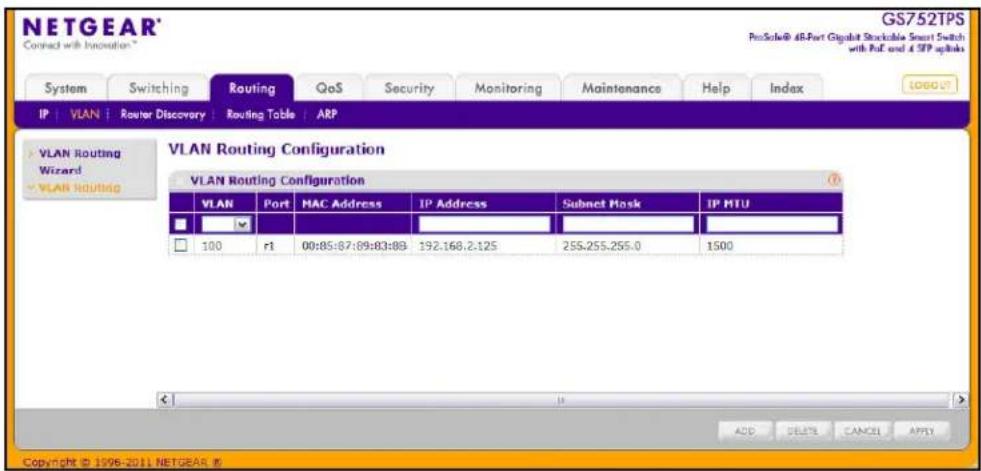The width and height of the screenshot is (981, 471).
Task: Click the APPLY button
Action: (920, 431)
